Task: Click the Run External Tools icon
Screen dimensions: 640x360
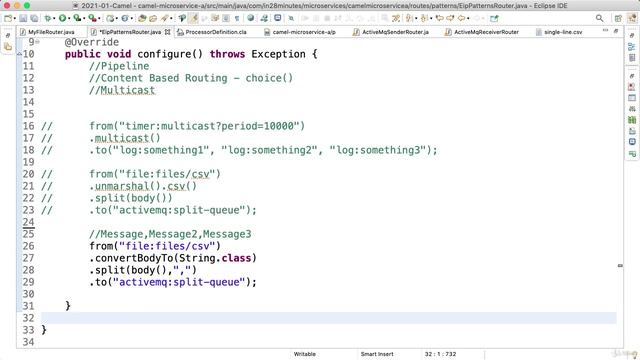Action: point(93,18)
